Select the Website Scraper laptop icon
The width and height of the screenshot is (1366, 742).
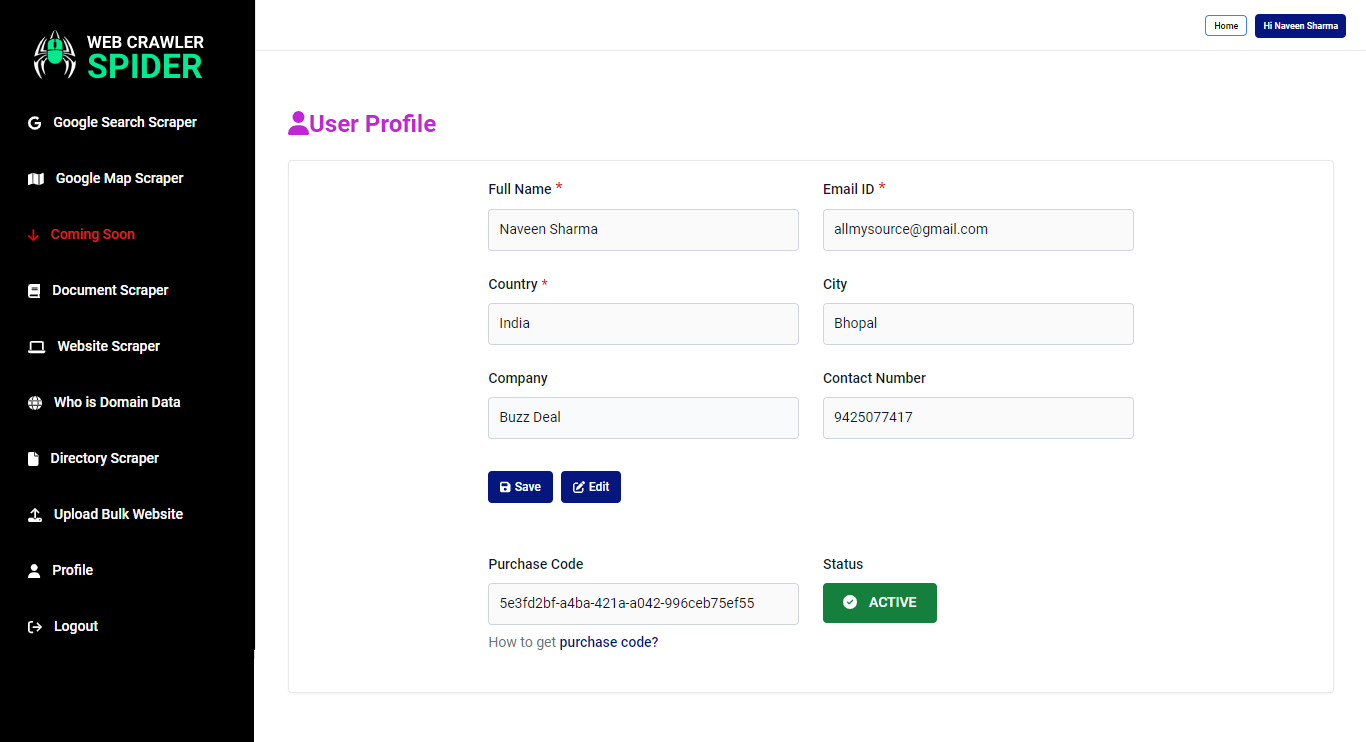coord(36,345)
